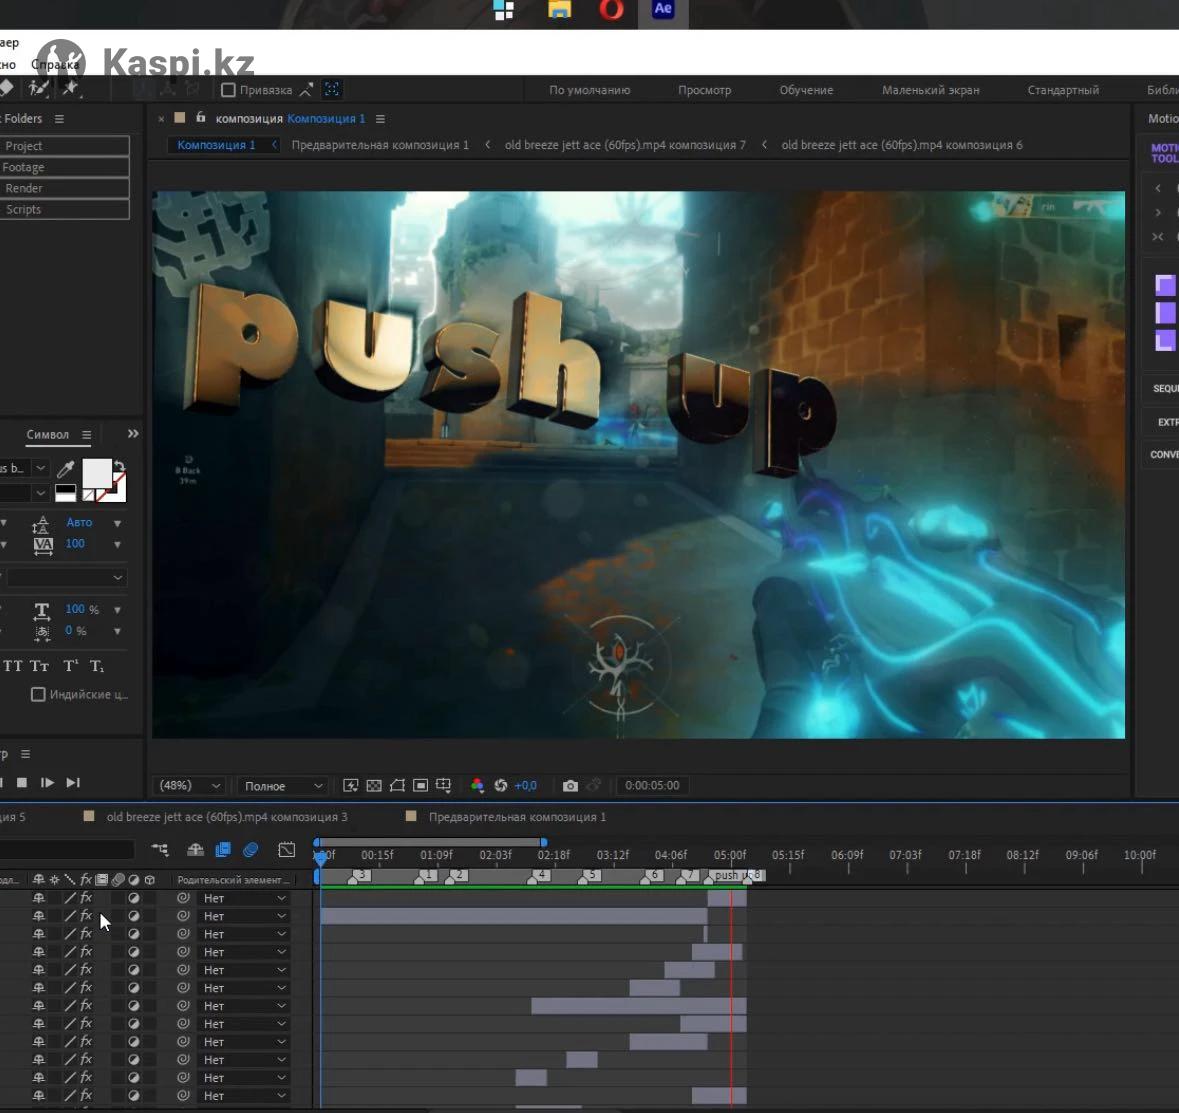Open the Opera browser in taskbar
The height and width of the screenshot is (1113, 1179).
pos(611,10)
